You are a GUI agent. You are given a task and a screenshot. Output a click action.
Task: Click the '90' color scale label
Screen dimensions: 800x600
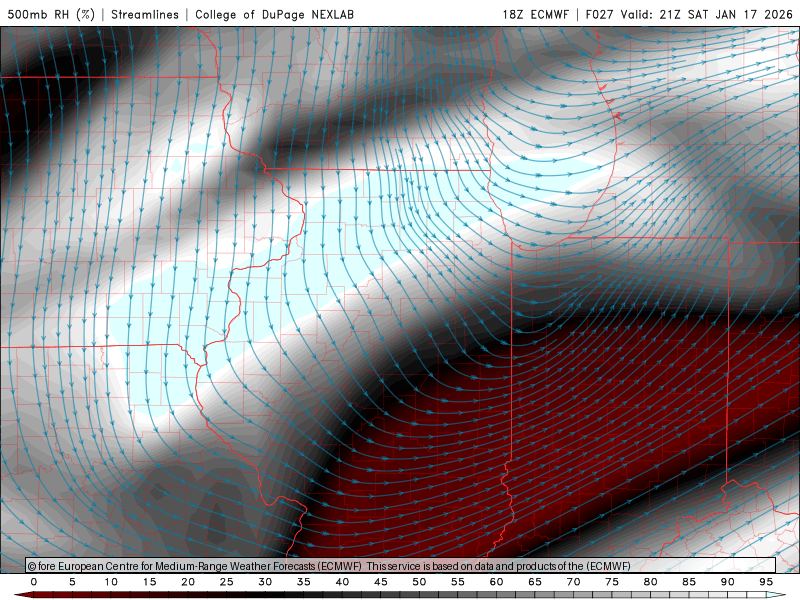(x=728, y=582)
